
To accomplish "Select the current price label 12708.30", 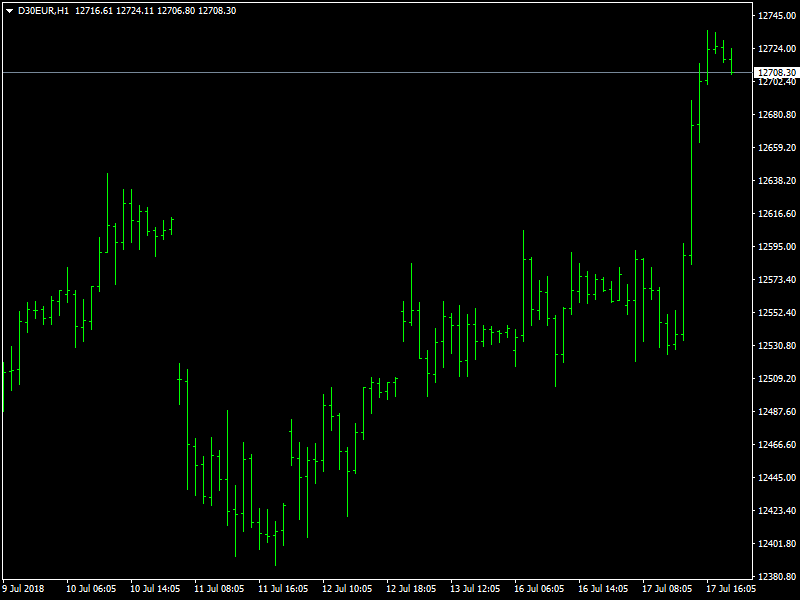I will (777, 72).
